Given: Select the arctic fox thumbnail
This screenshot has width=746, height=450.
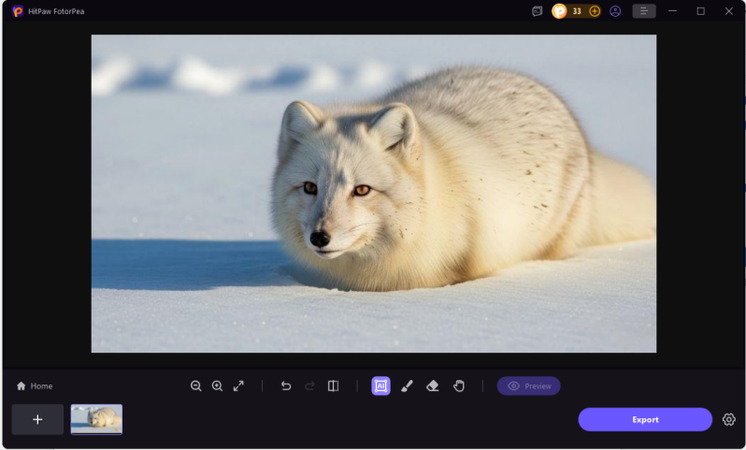Looking at the screenshot, I should [x=97, y=419].
